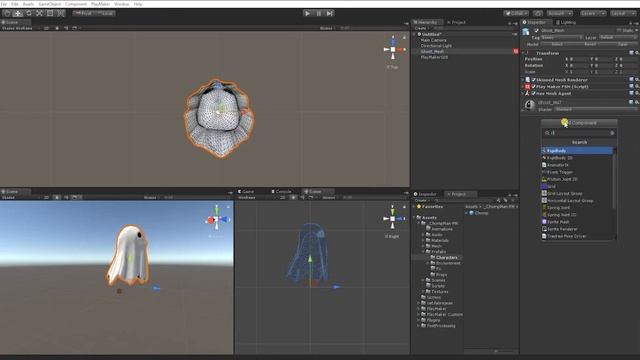Screen dimensions: 640x360
Task: Open the Characters folder in Project tree
Action: click(447, 258)
